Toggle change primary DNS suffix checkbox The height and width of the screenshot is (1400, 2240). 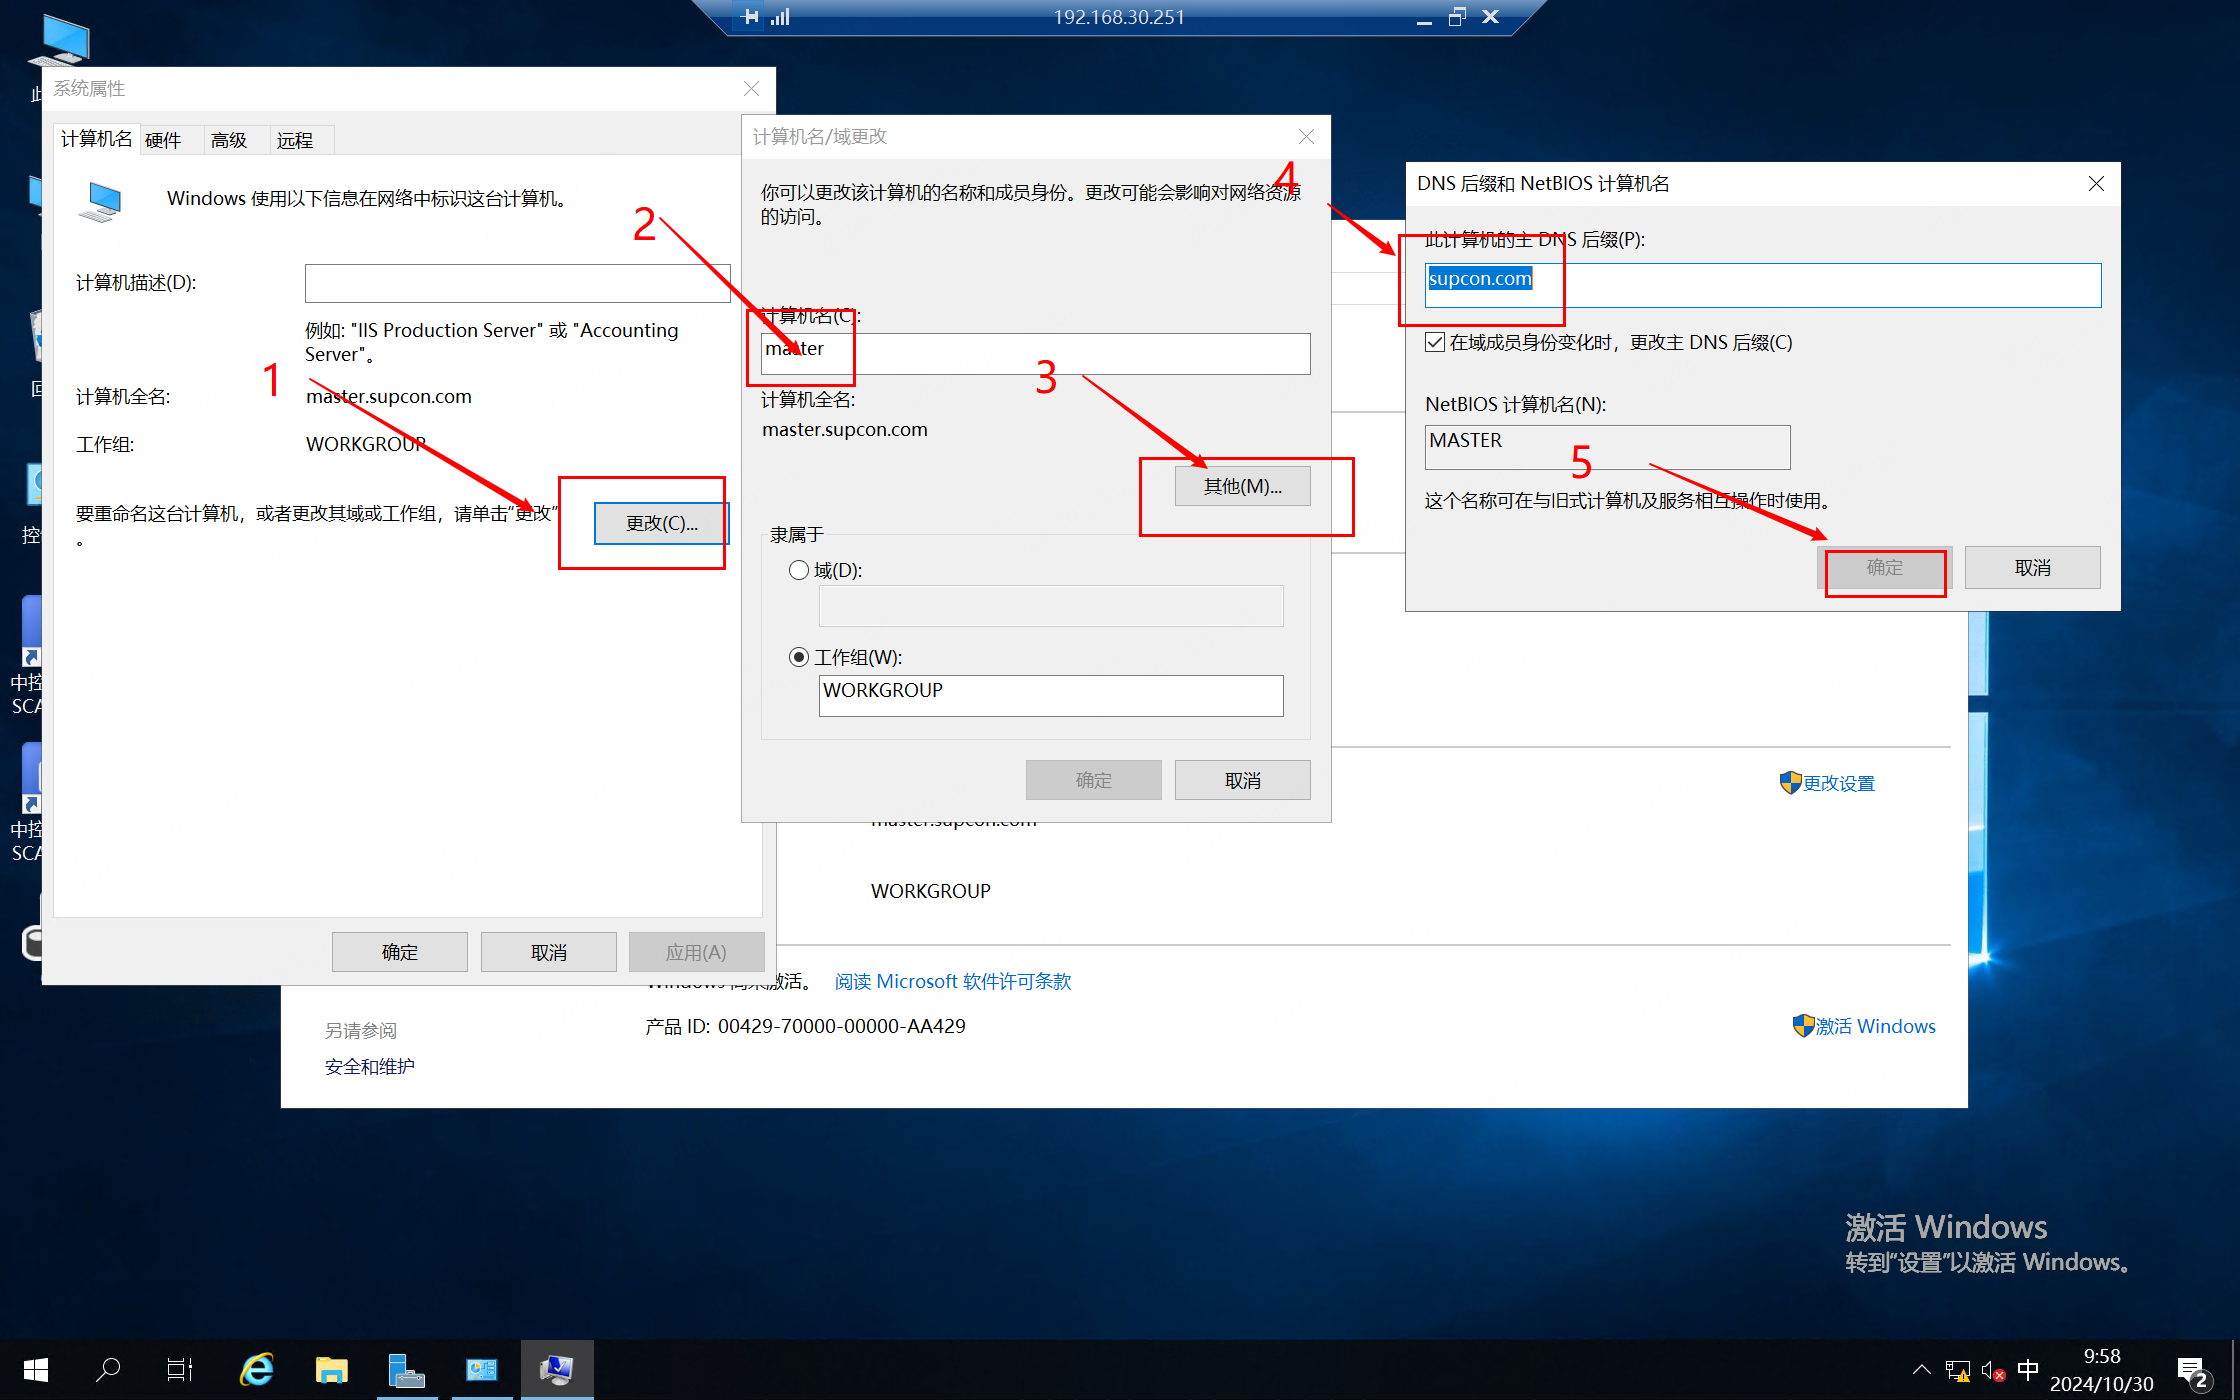click(1435, 342)
